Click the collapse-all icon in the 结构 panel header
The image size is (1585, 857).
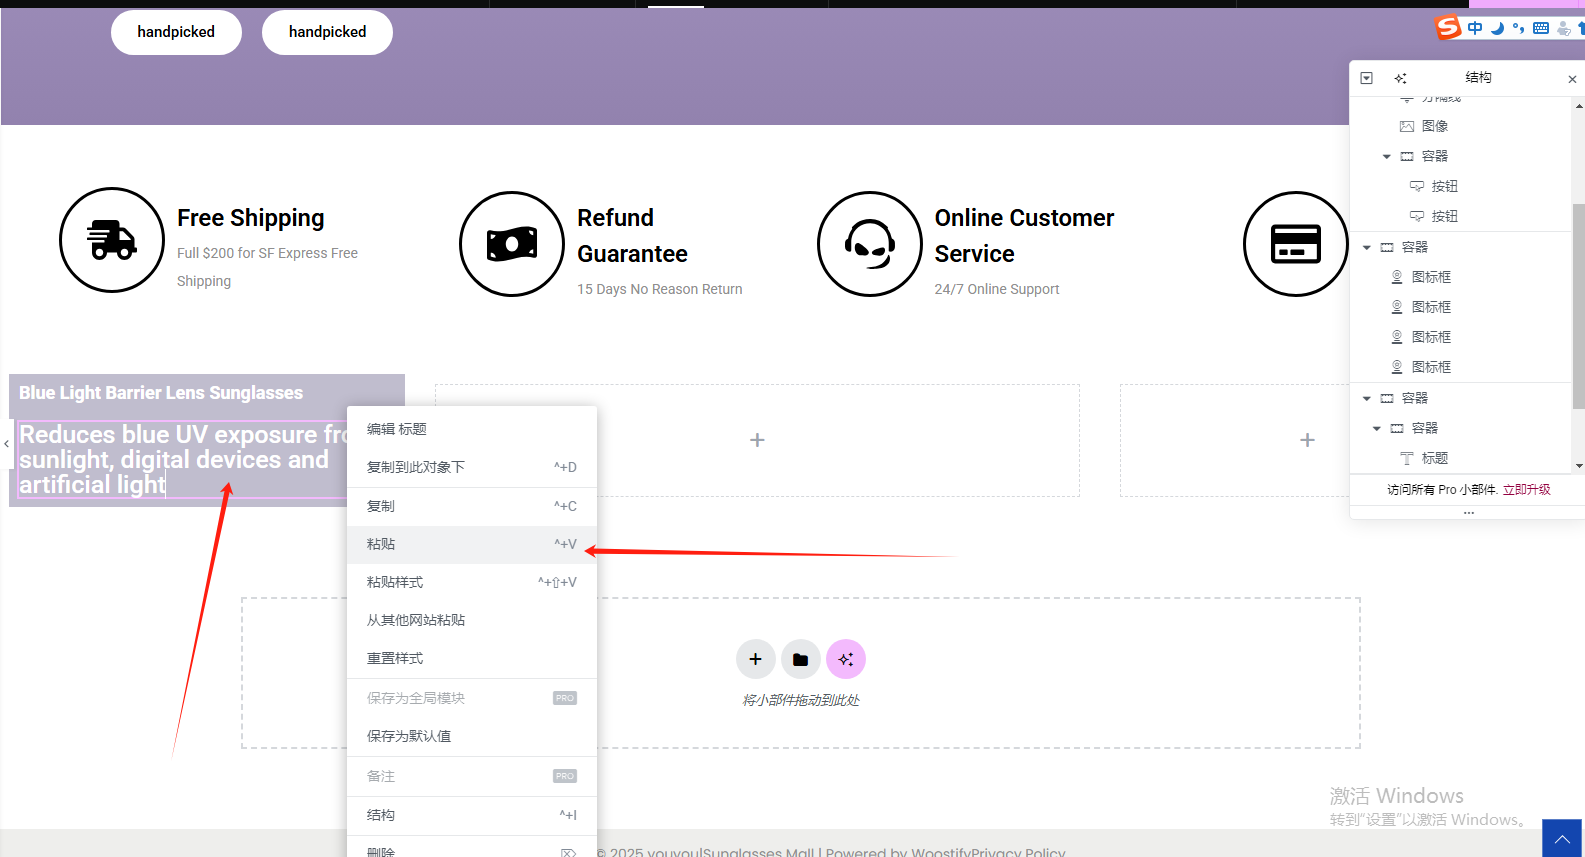pyautogui.click(x=1367, y=78)
